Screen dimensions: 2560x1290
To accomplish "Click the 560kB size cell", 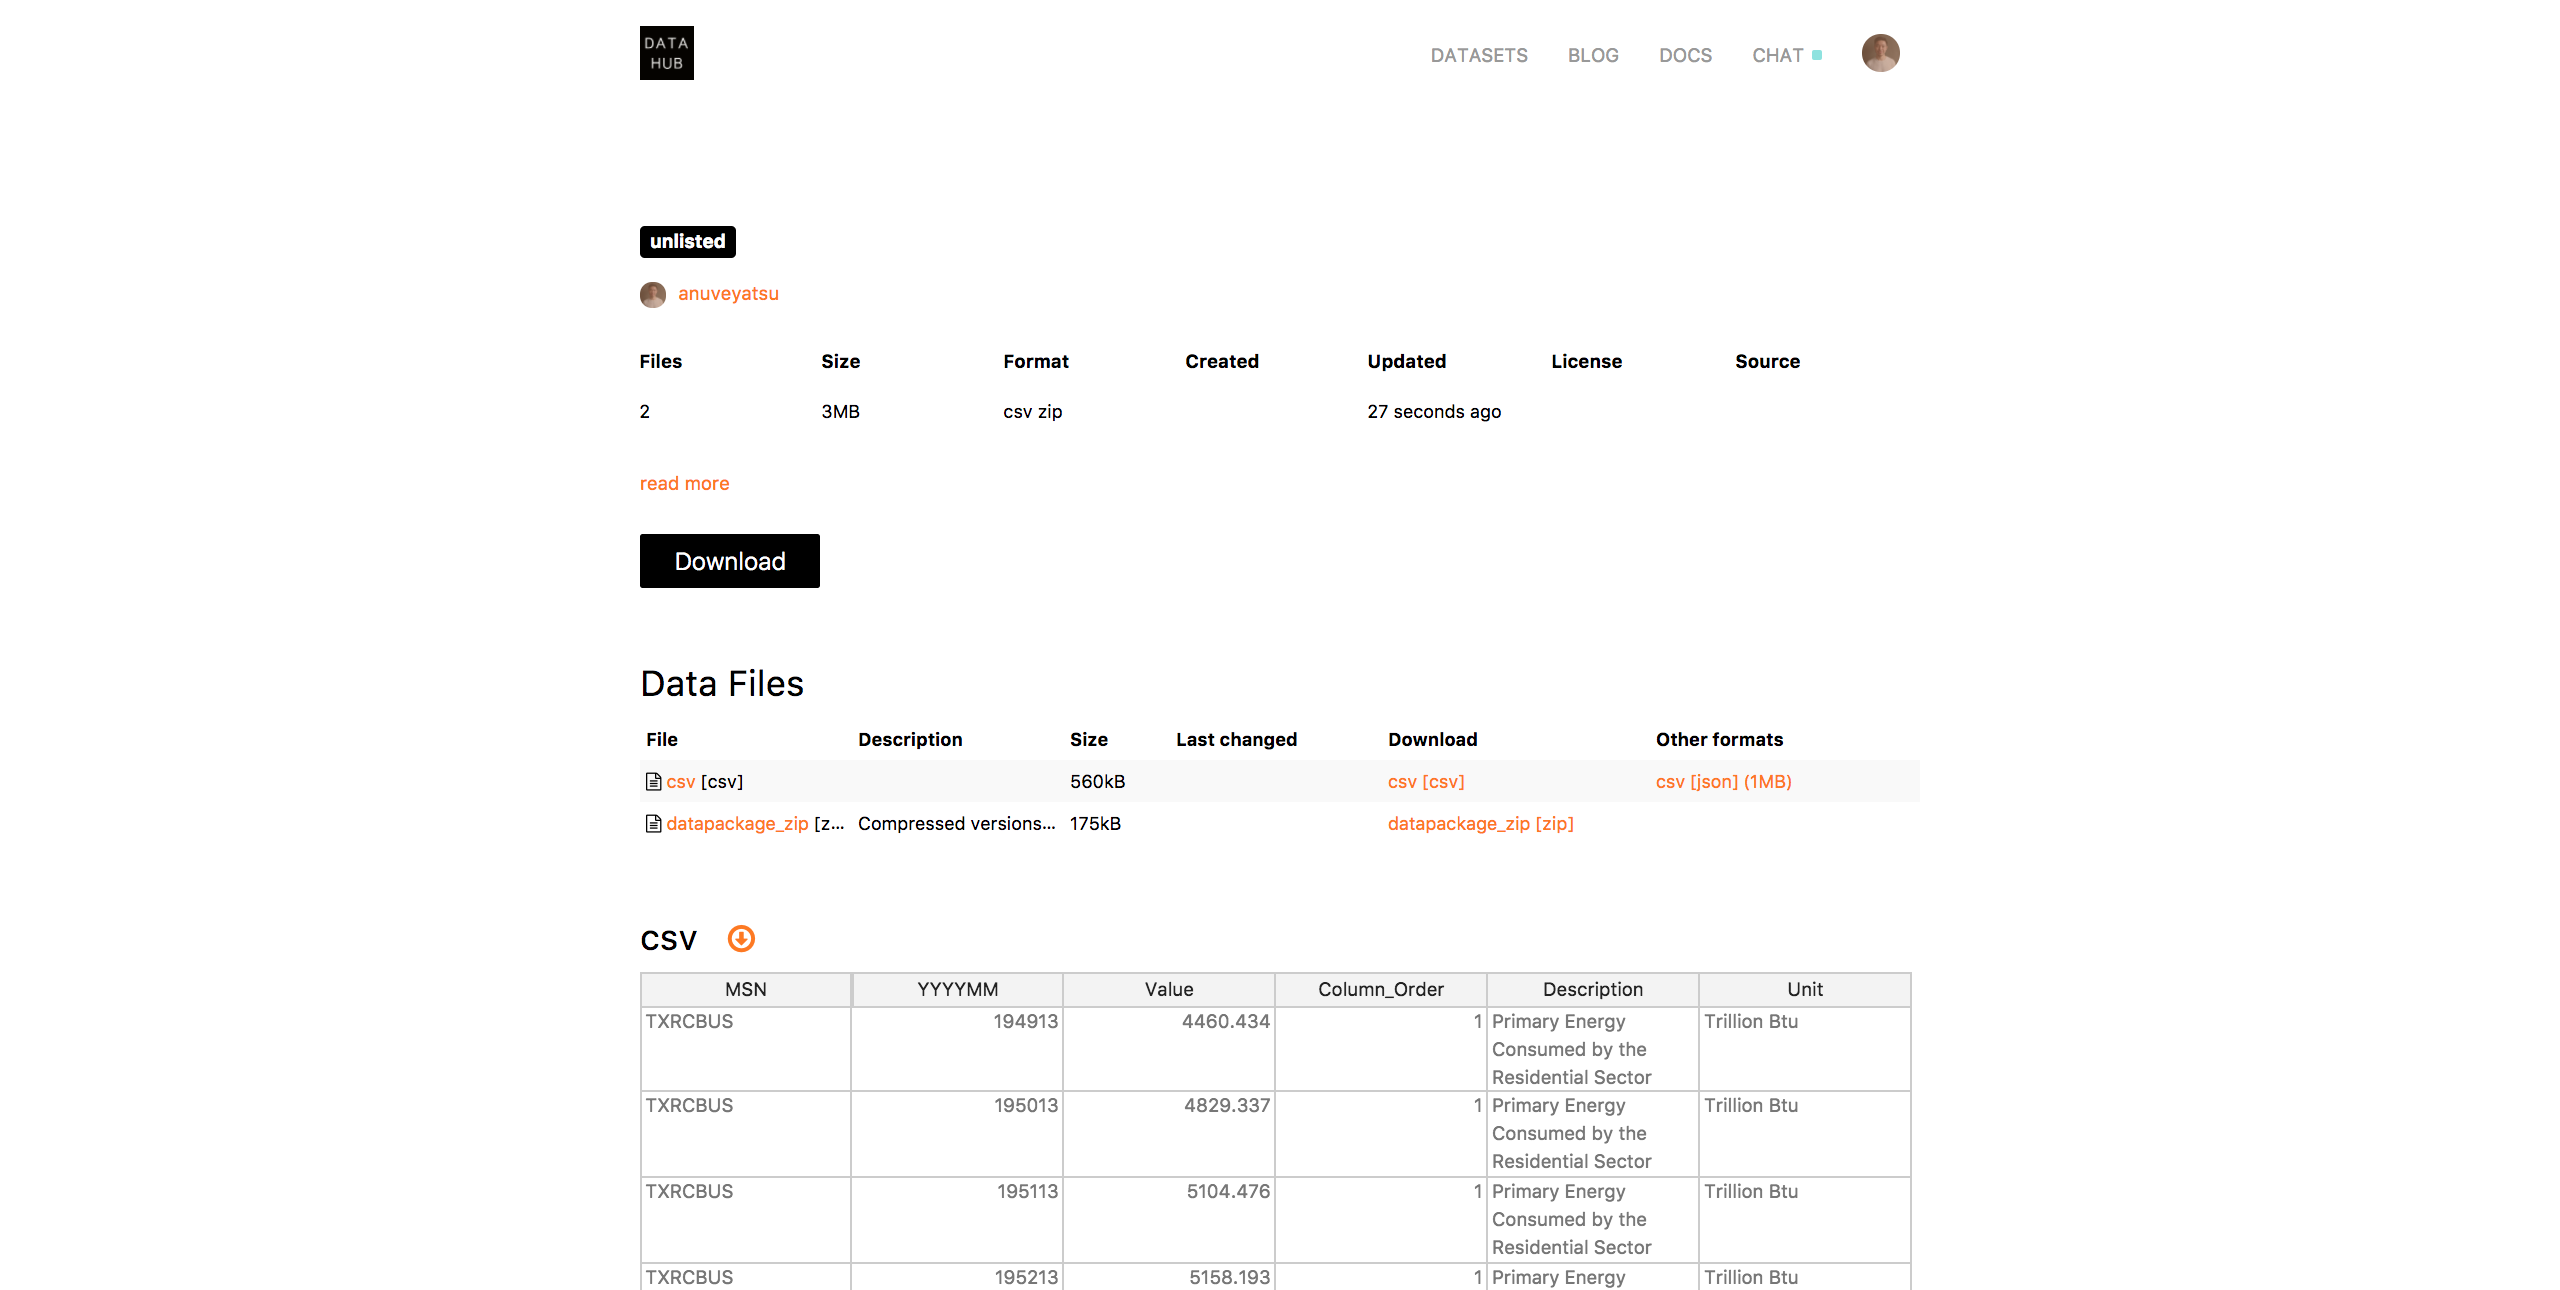I will (1098, 782).
